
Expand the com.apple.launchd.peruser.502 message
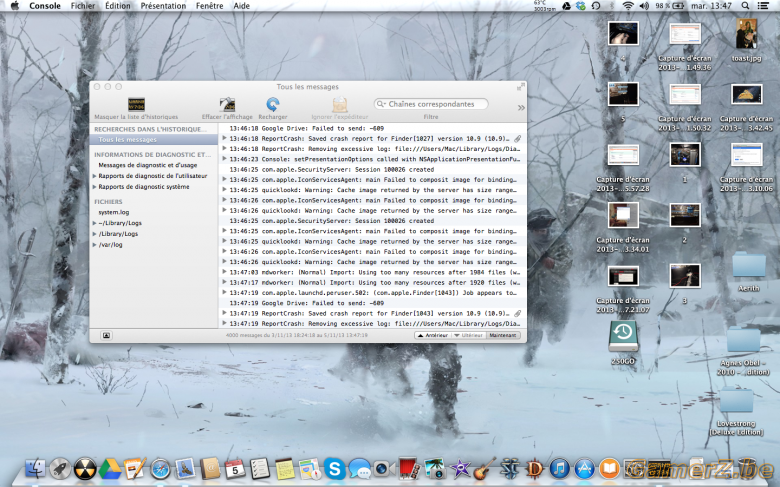(224, 292)
